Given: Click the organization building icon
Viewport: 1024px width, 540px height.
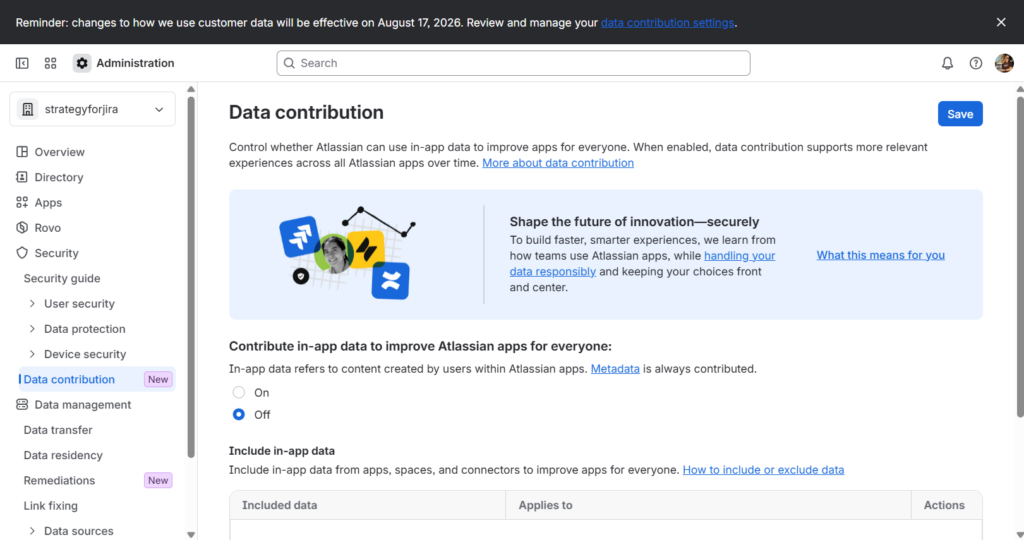Looking at the screenshot, I should coord(27,110).
